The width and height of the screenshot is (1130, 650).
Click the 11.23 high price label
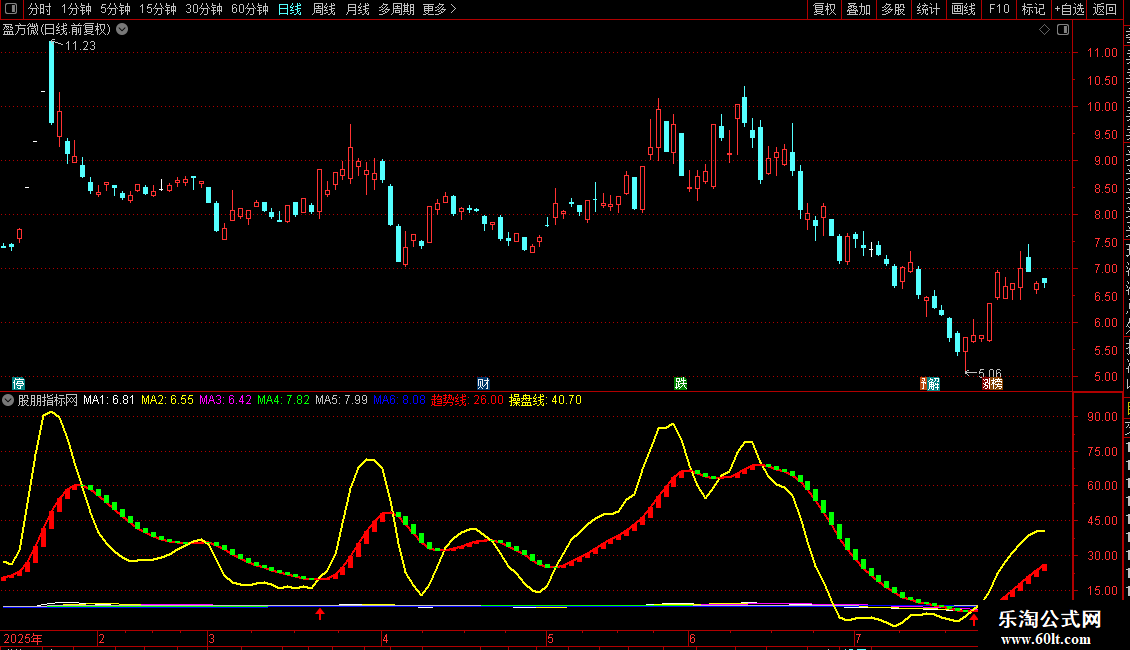point(80,45)
